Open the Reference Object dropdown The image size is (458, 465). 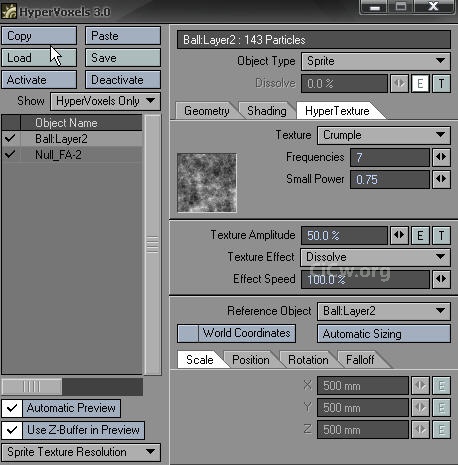pos(384,311)
